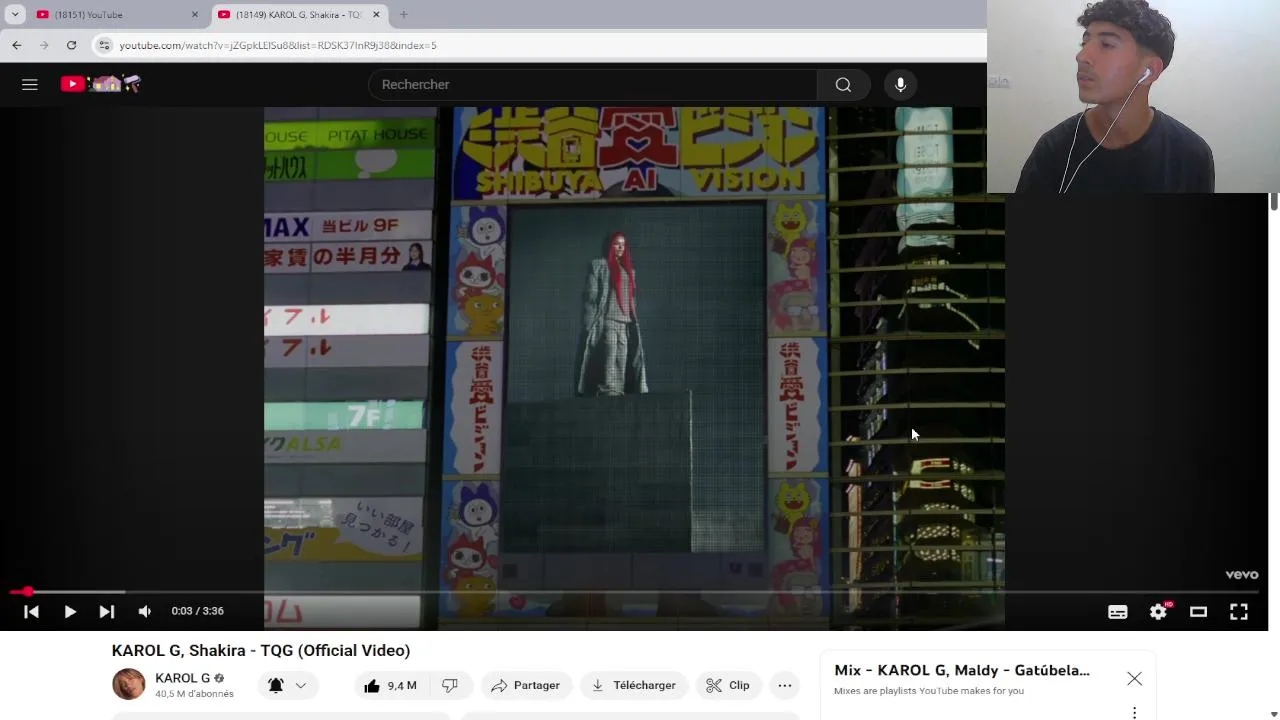
Task: Focus the Rechercher search field
Action: [x=593, y=85]
